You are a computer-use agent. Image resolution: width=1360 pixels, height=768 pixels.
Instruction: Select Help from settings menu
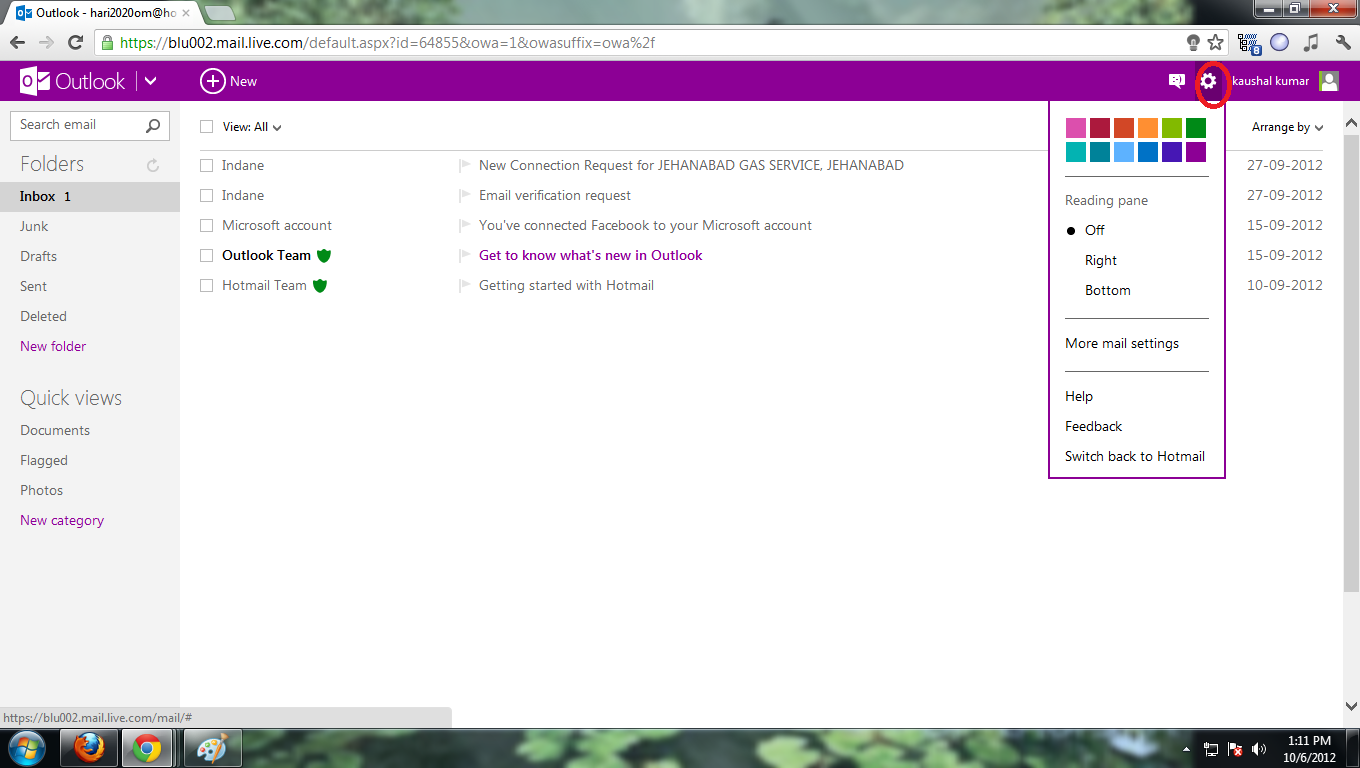[1079, 396]
